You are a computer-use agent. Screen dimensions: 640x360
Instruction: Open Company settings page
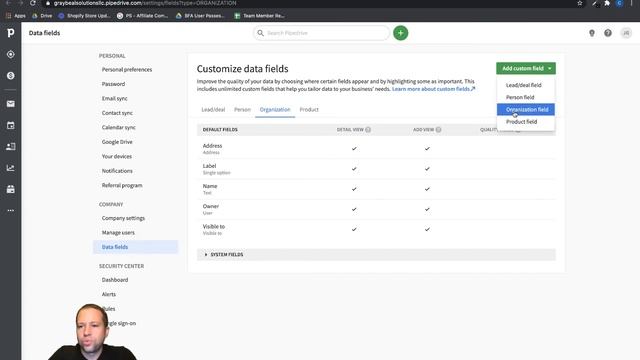tap(123, 218)
